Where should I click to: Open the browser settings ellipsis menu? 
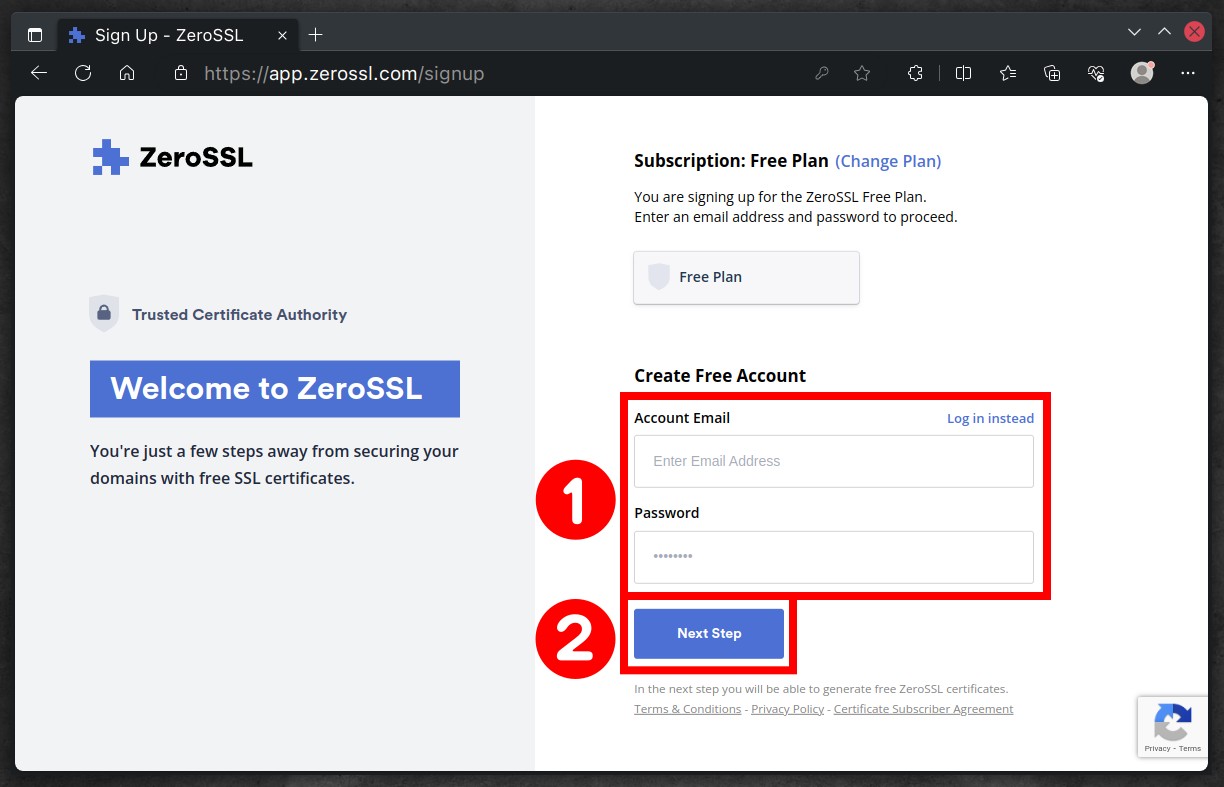click(1188, 73)
